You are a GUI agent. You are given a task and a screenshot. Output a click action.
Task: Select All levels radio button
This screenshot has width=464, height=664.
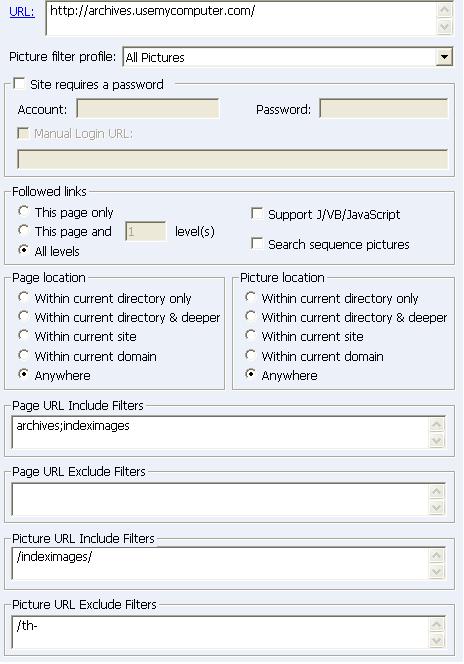24,250
